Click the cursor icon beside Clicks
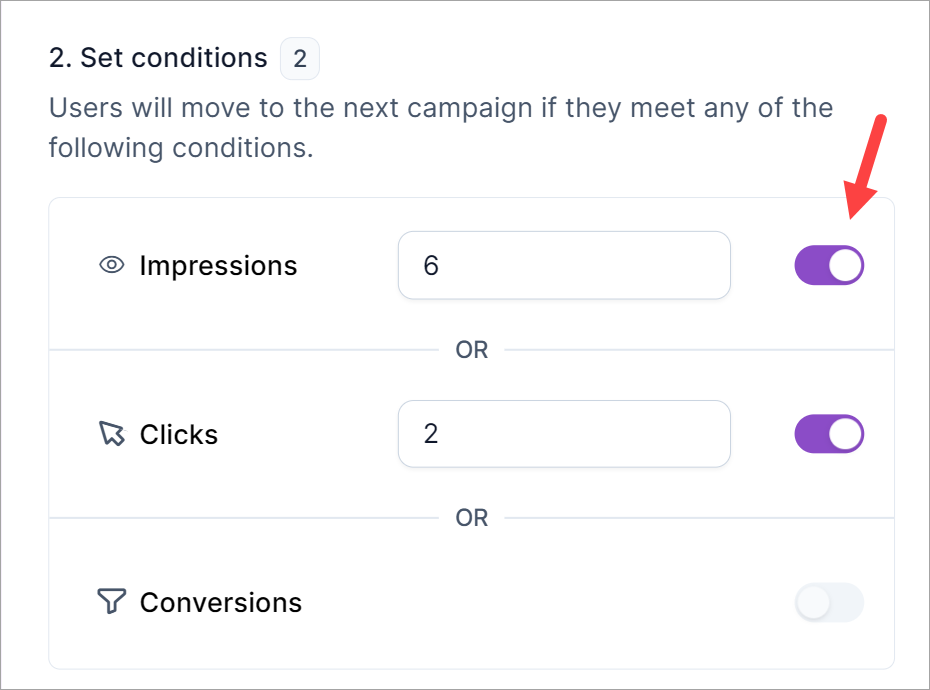Screen dimensions: 930x690 click(x=111, y=434)
